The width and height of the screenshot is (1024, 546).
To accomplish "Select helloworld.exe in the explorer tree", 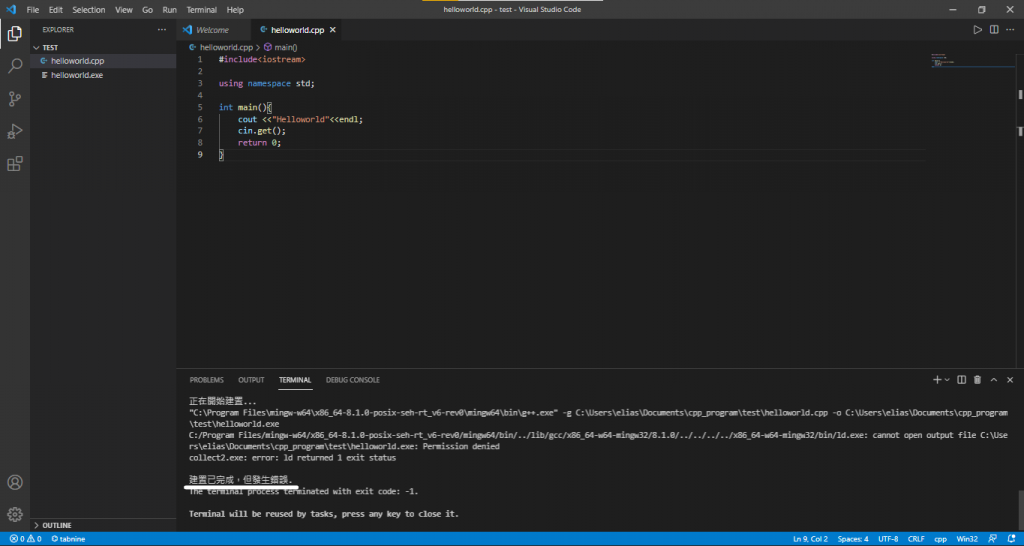I will tap(103, 75).
